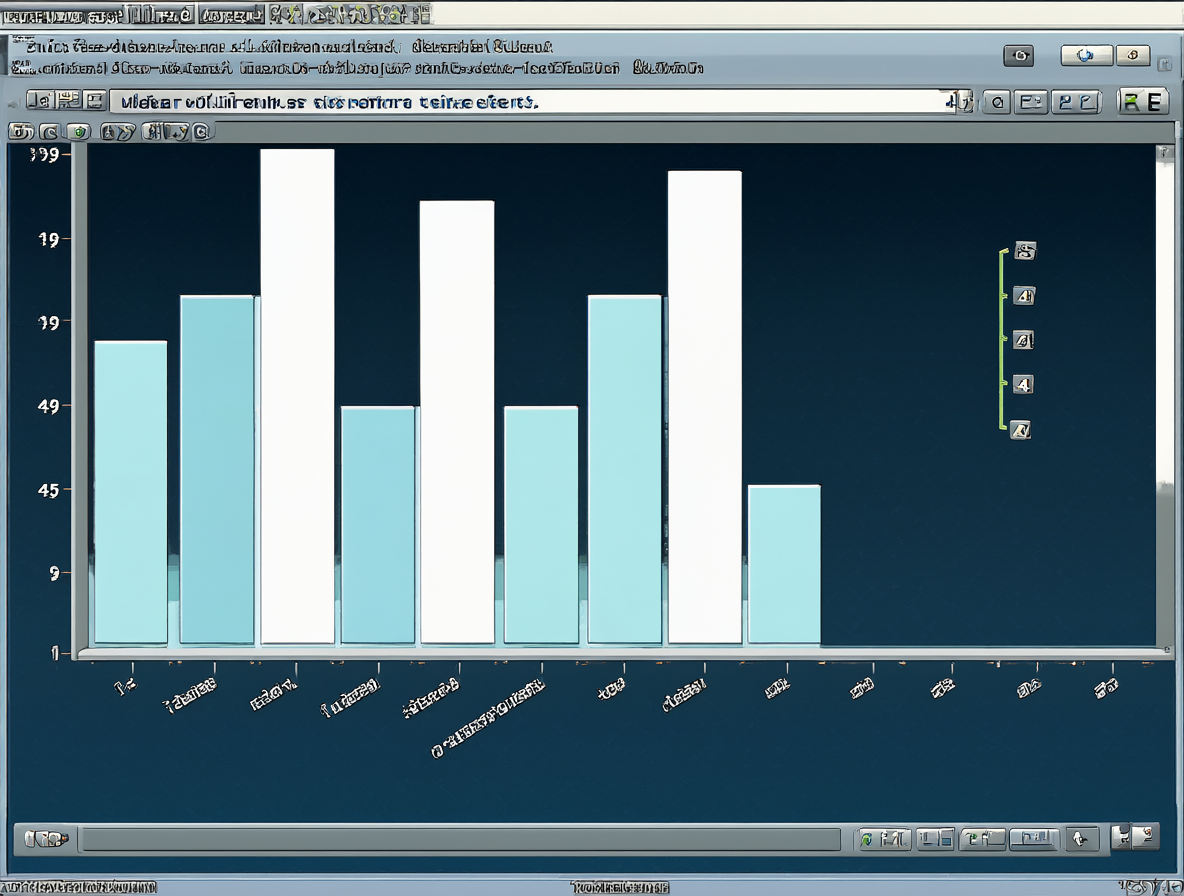Screen dimensions: 1184x896
Task: Click the "399" y-axis label
Action: (x=45, y=155)
